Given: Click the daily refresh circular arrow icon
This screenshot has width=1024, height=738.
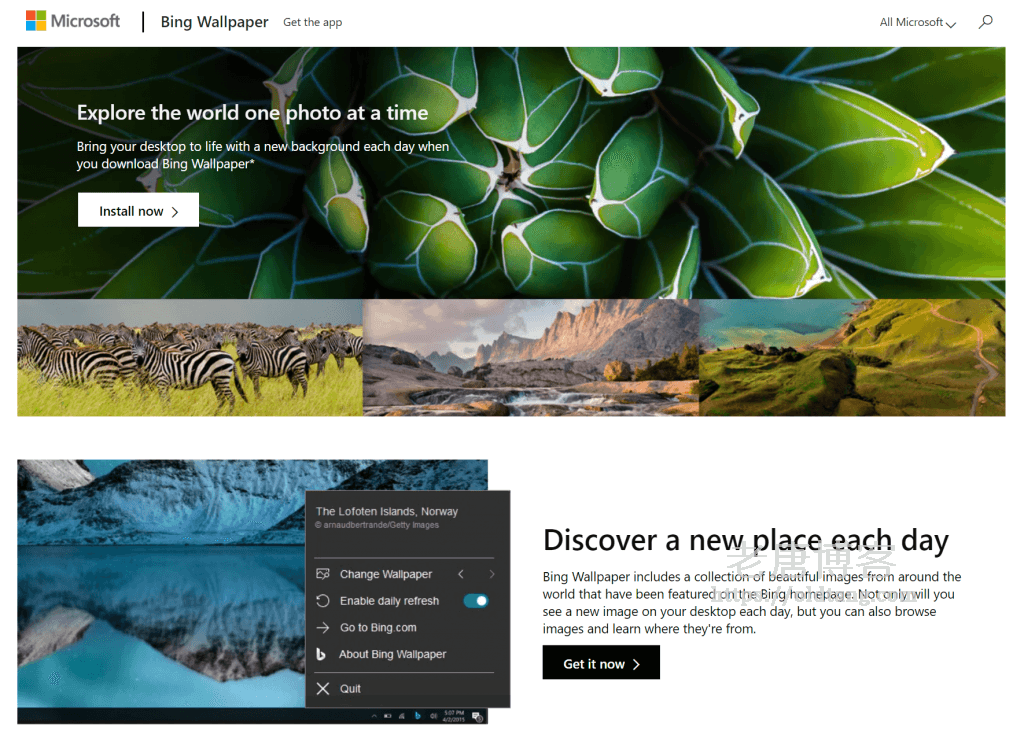Looking at the screenshot, I should coord(323,601).
